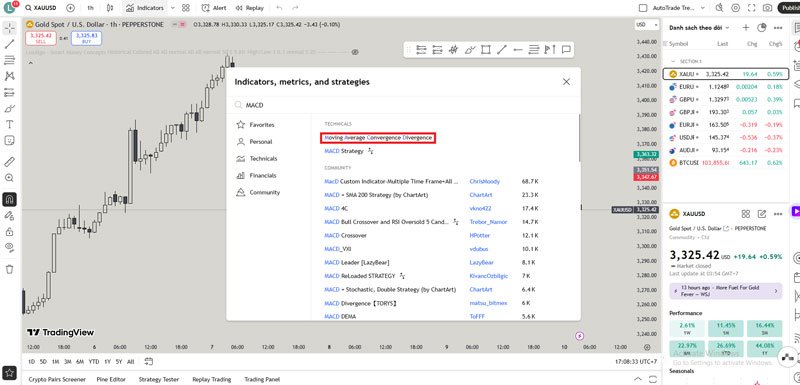Open the Pine Editor tab
This screenshot has width=800, height=385.
coord(112,379)
